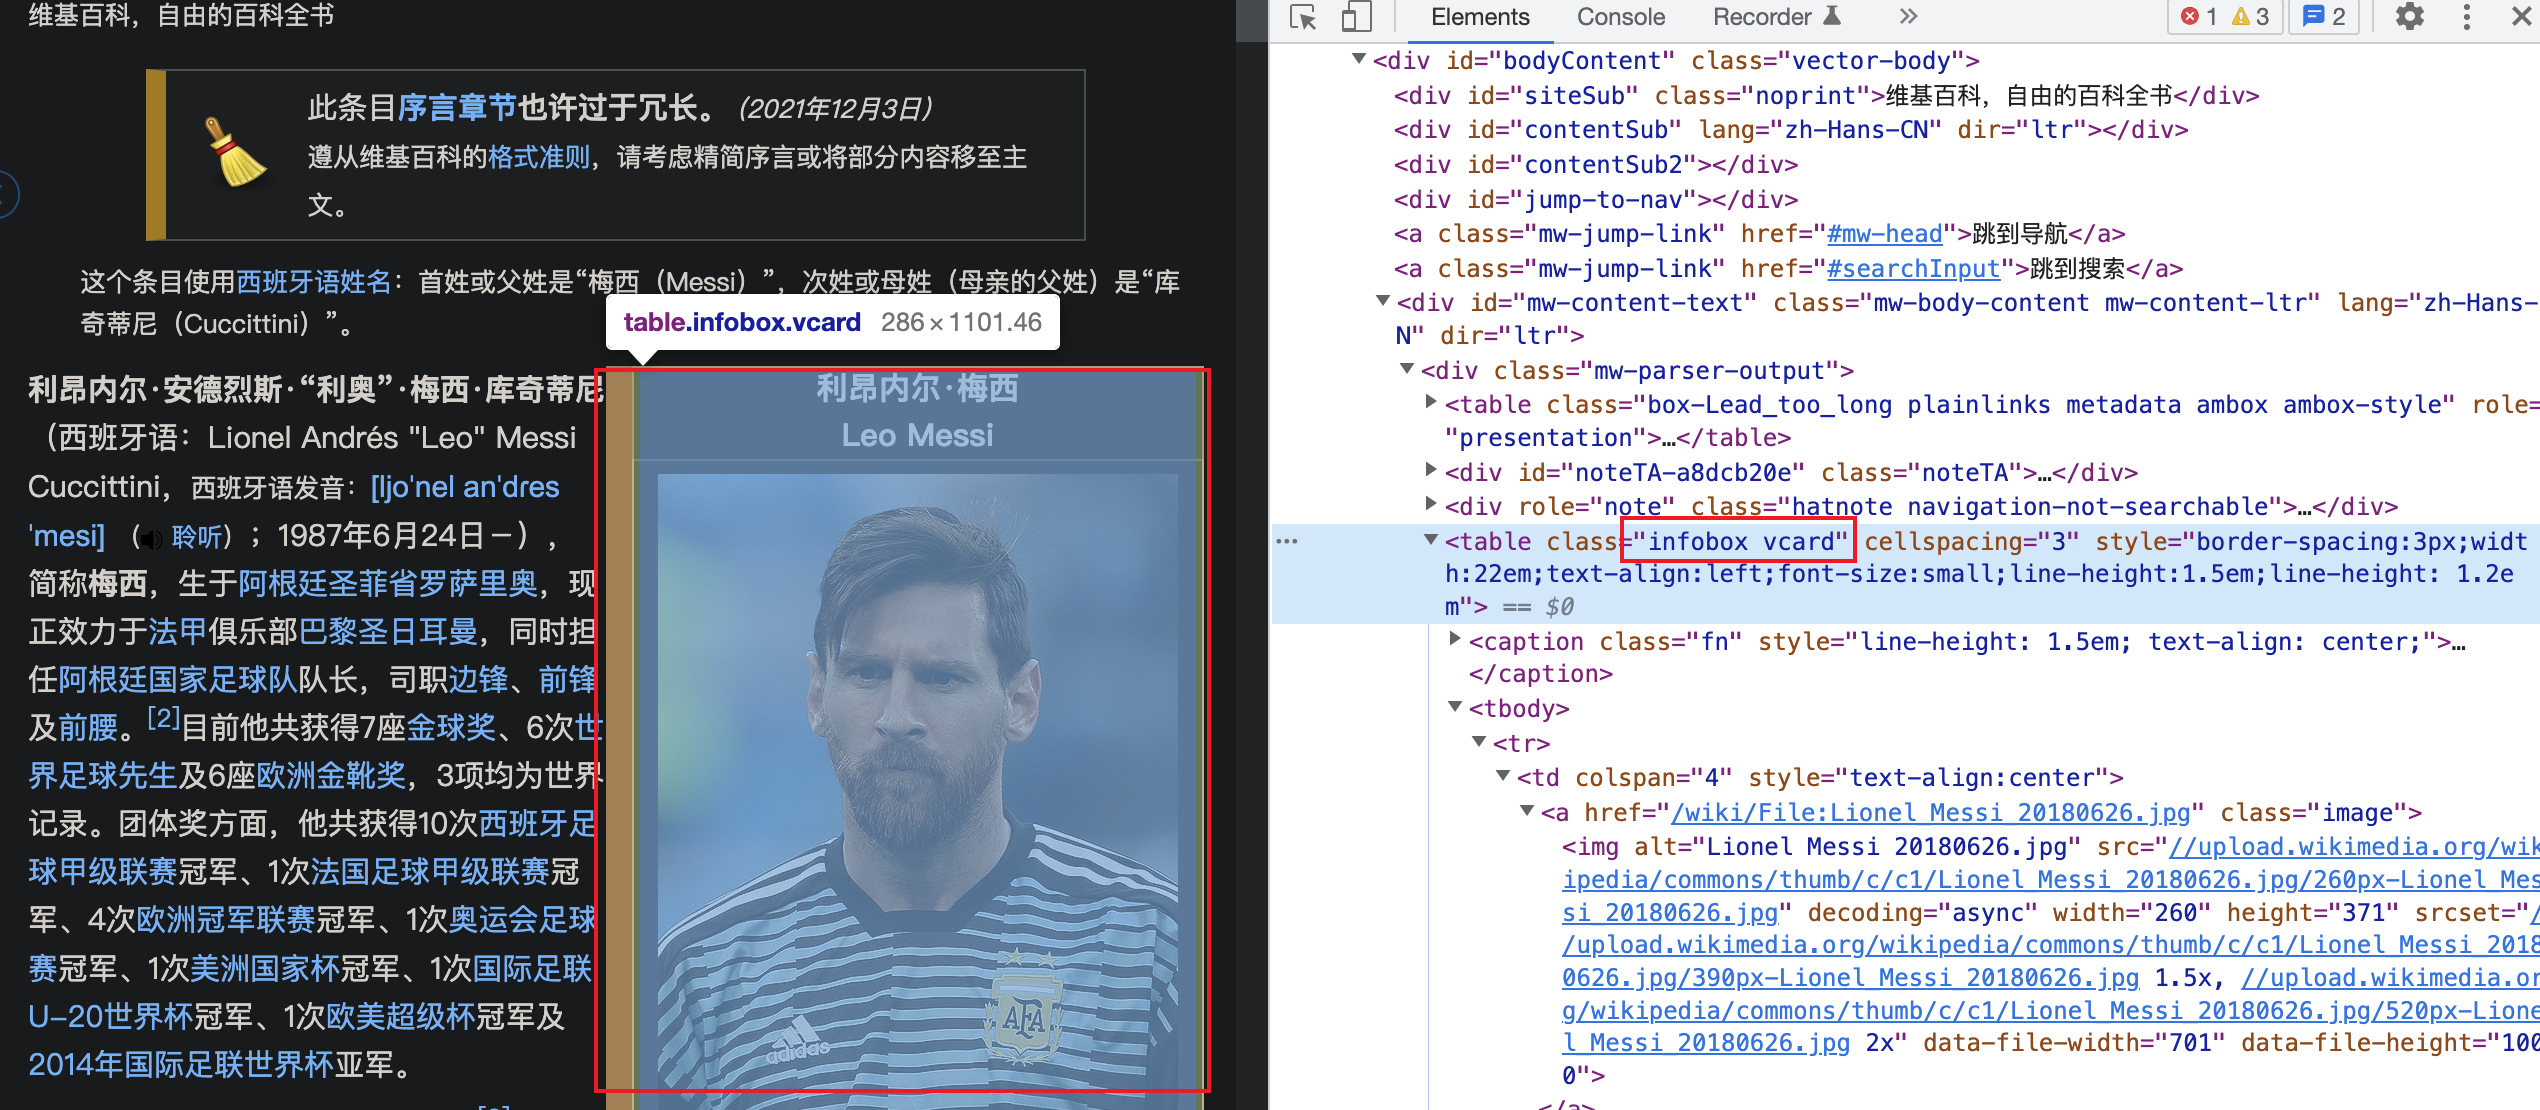This screenshot has height=1110, width=2540.
Task: Collapse the bodyContent div node
Action: click(1358, 59)
